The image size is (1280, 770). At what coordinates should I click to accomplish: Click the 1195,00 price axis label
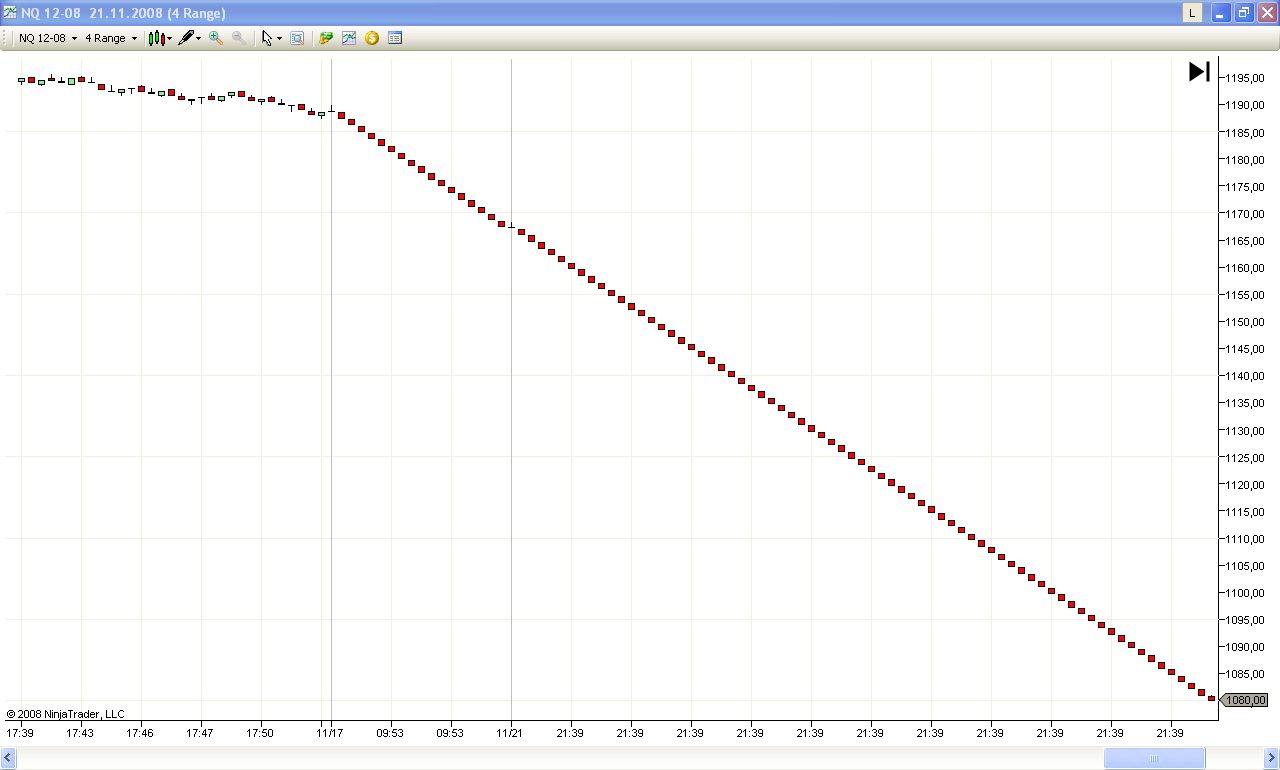click(1246, 78)
